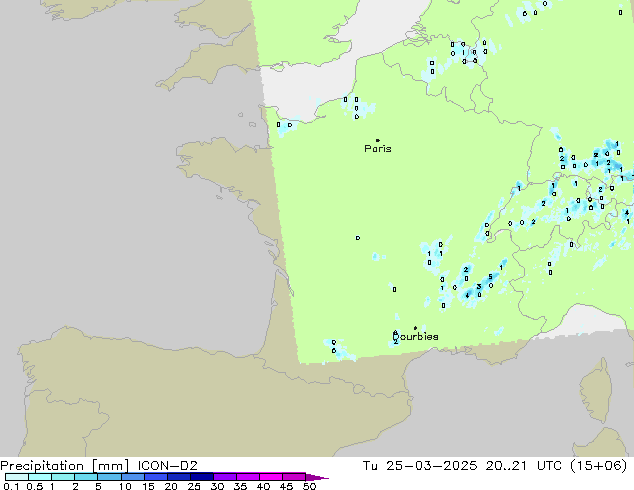
Task: Click the 15–20 mm legend color swatch
Action: pos(156,477)
